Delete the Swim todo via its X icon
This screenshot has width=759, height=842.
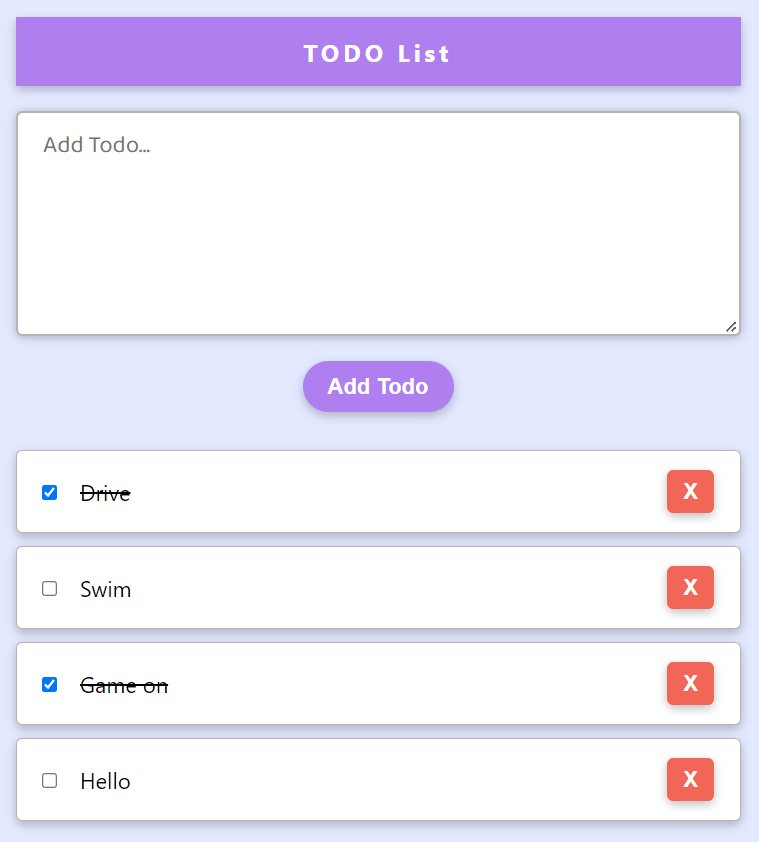tap(690, 588)
